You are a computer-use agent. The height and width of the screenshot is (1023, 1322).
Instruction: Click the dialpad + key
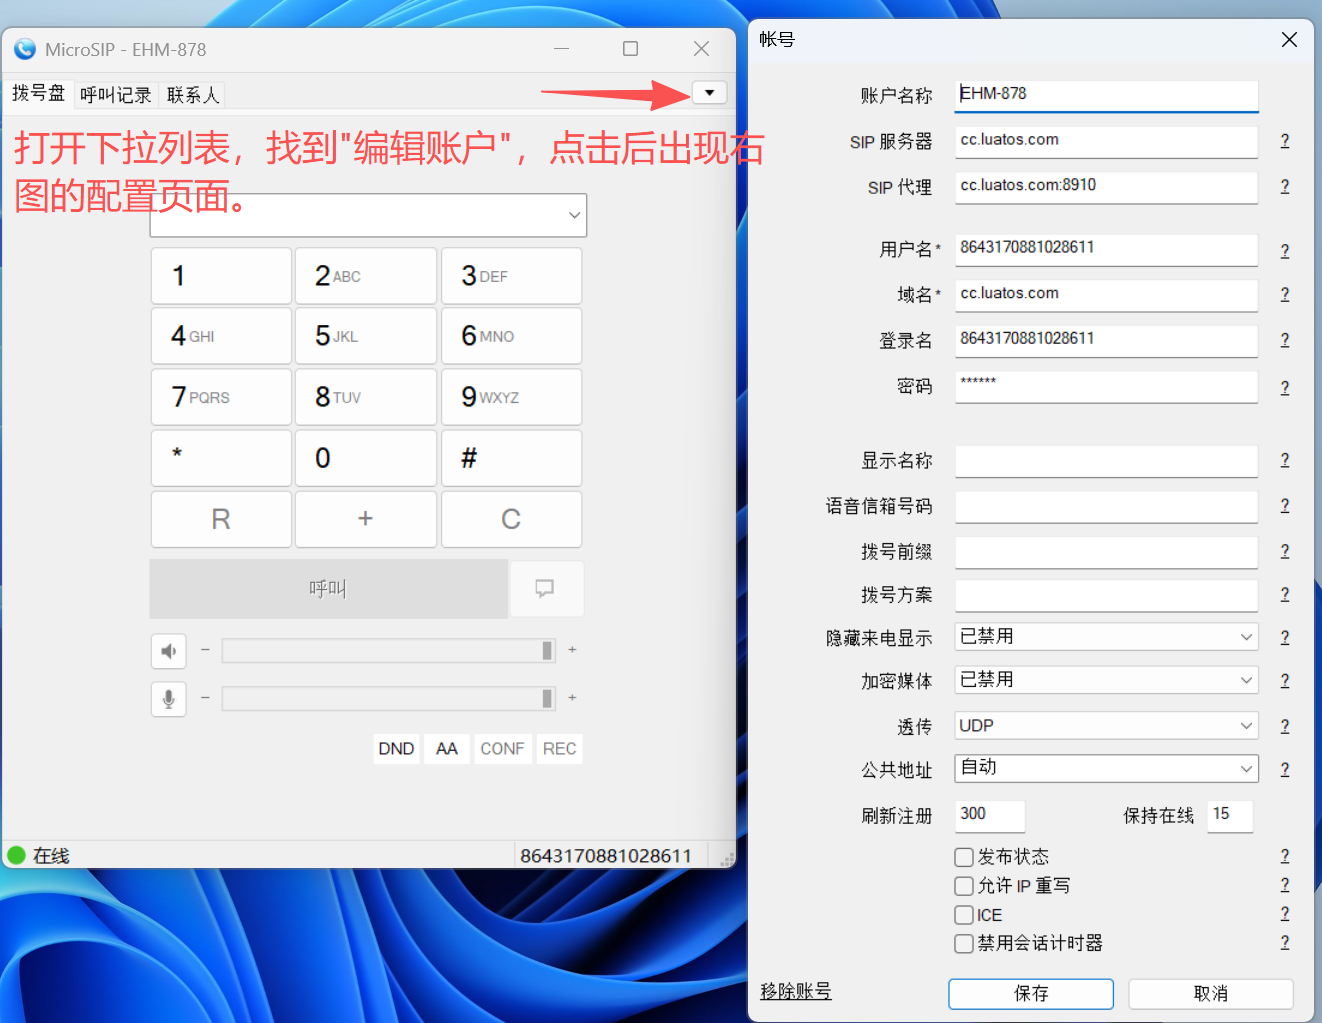click(x=366, y=519)
